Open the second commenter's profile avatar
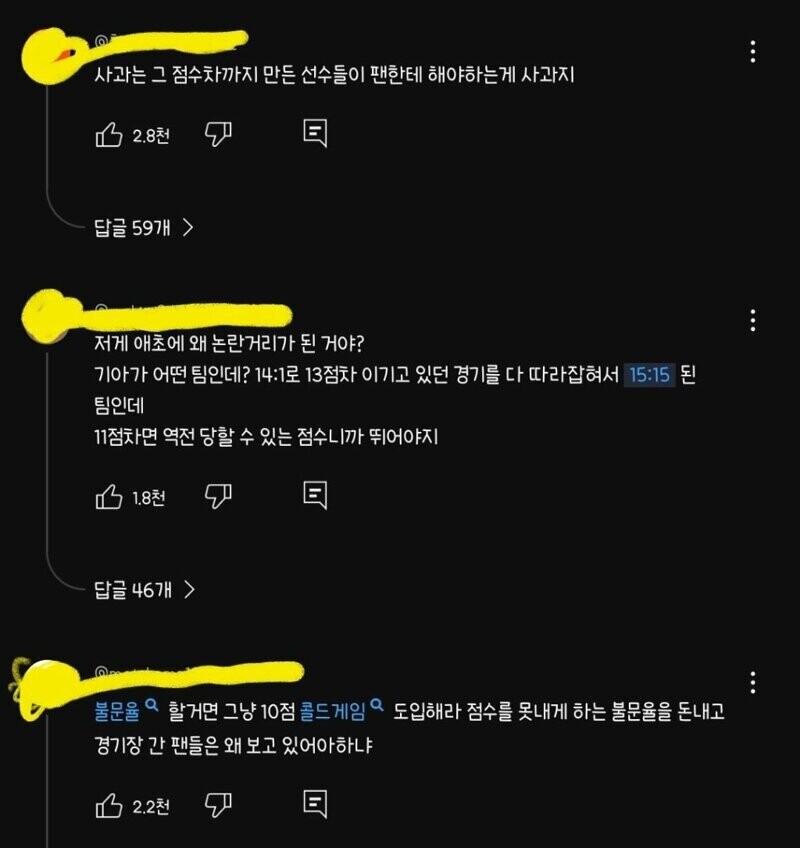 [49, 316]
